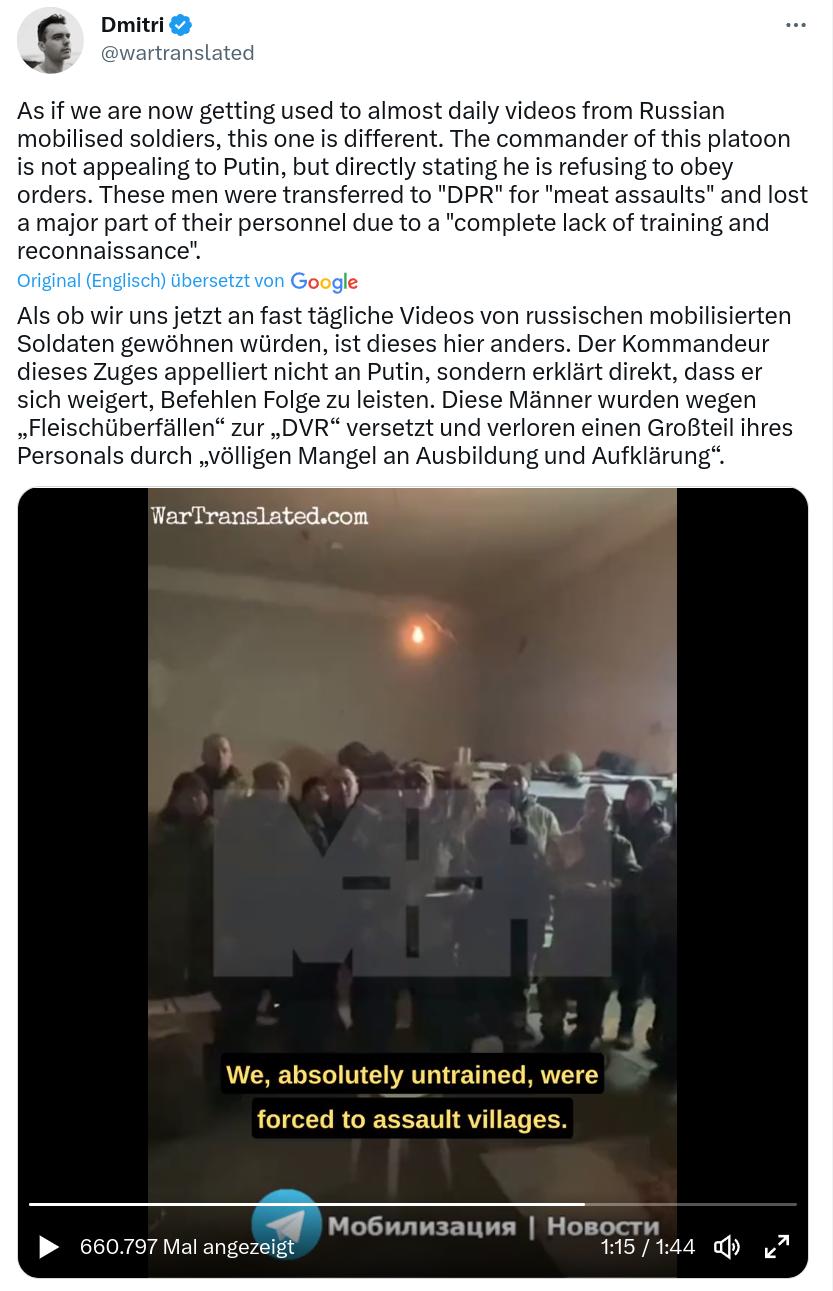Play the video using the play button

click(x=48, y=1247)
